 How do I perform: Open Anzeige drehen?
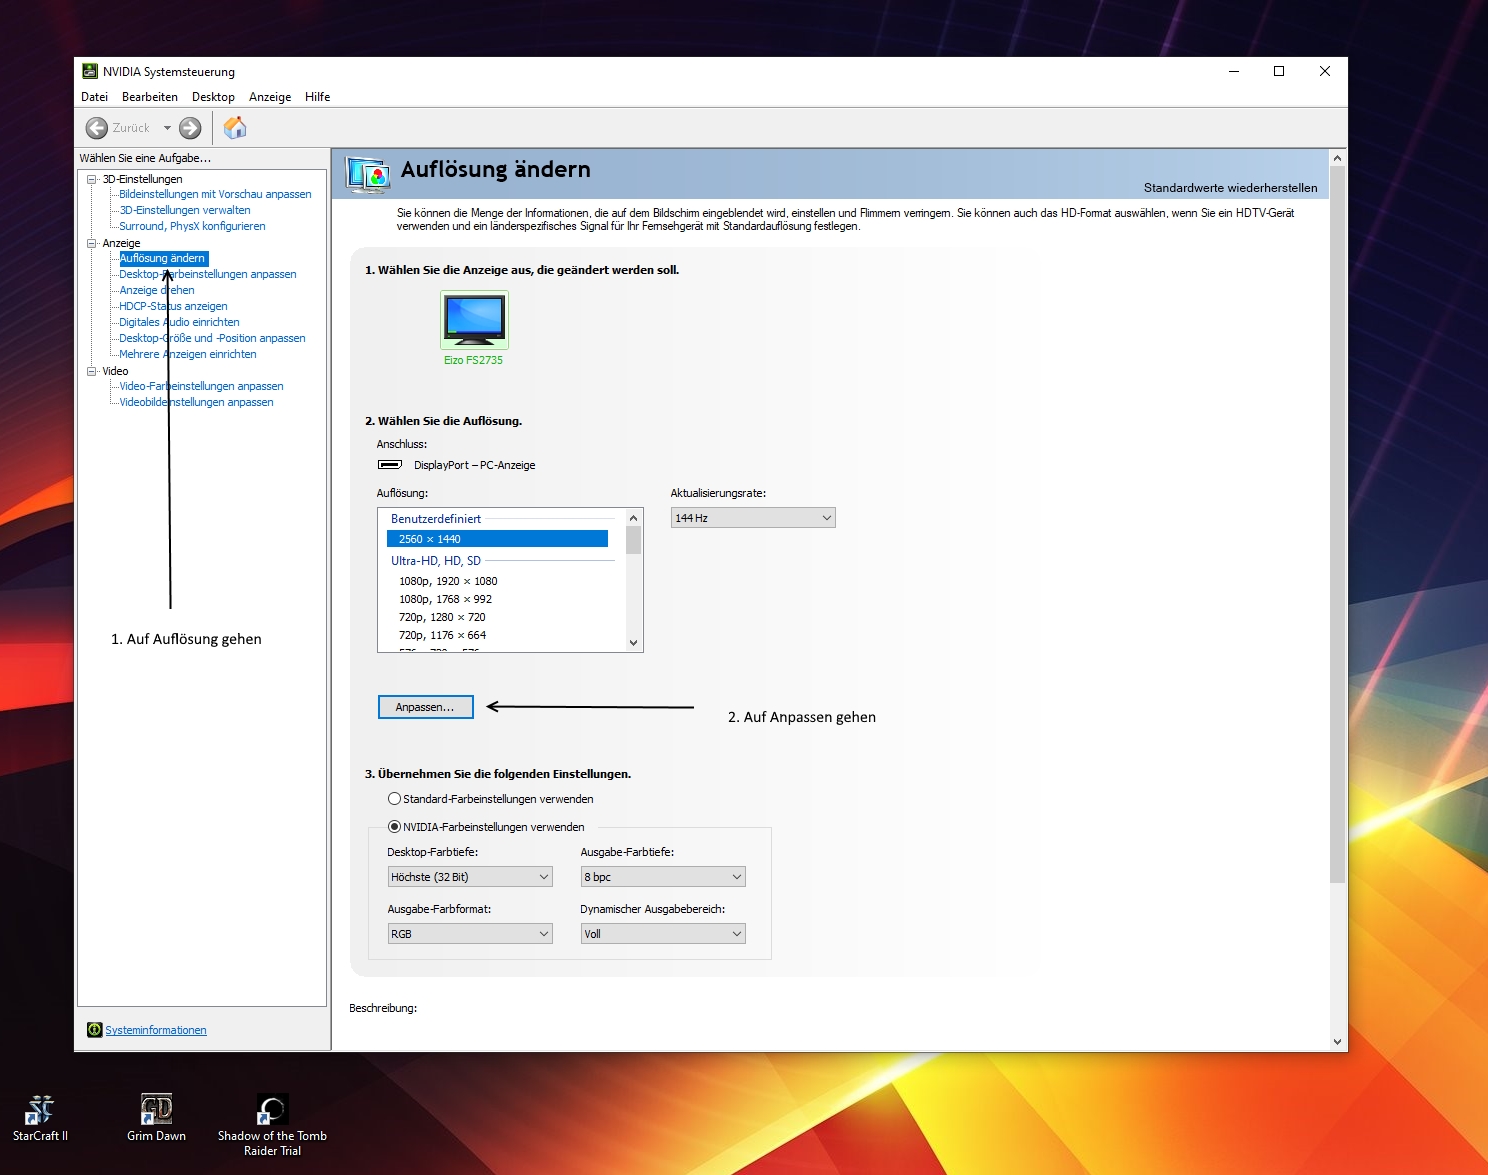(x=157, y=290)
